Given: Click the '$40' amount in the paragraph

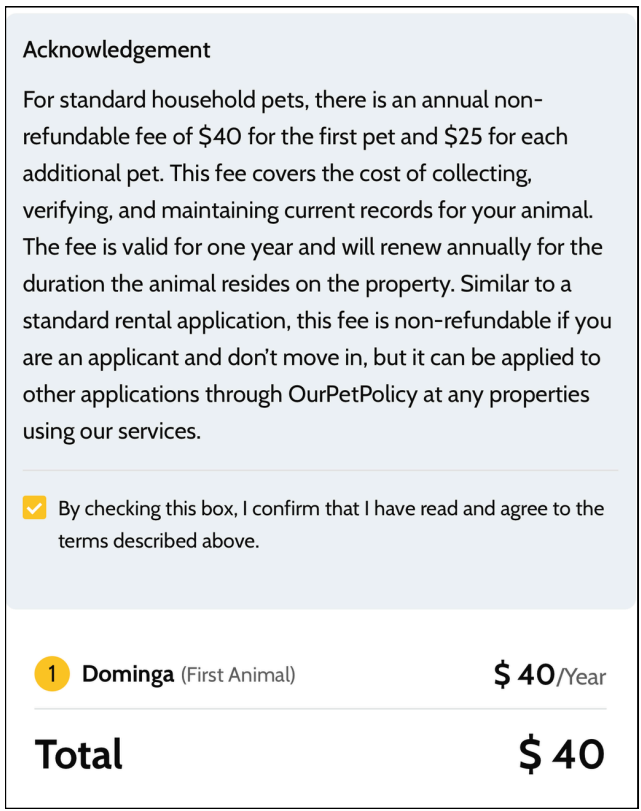Looking at the screenshot, I should [220, 137].
